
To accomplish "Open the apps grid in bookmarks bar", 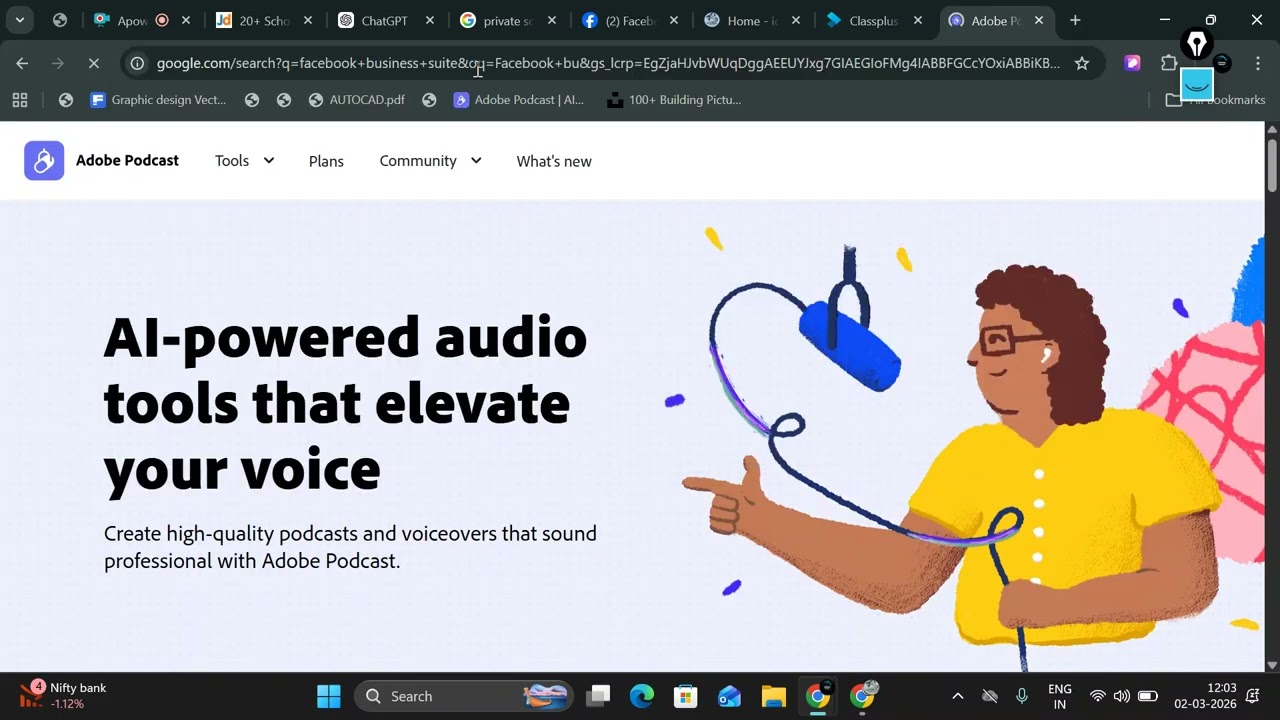I will [x=20, y=100].
